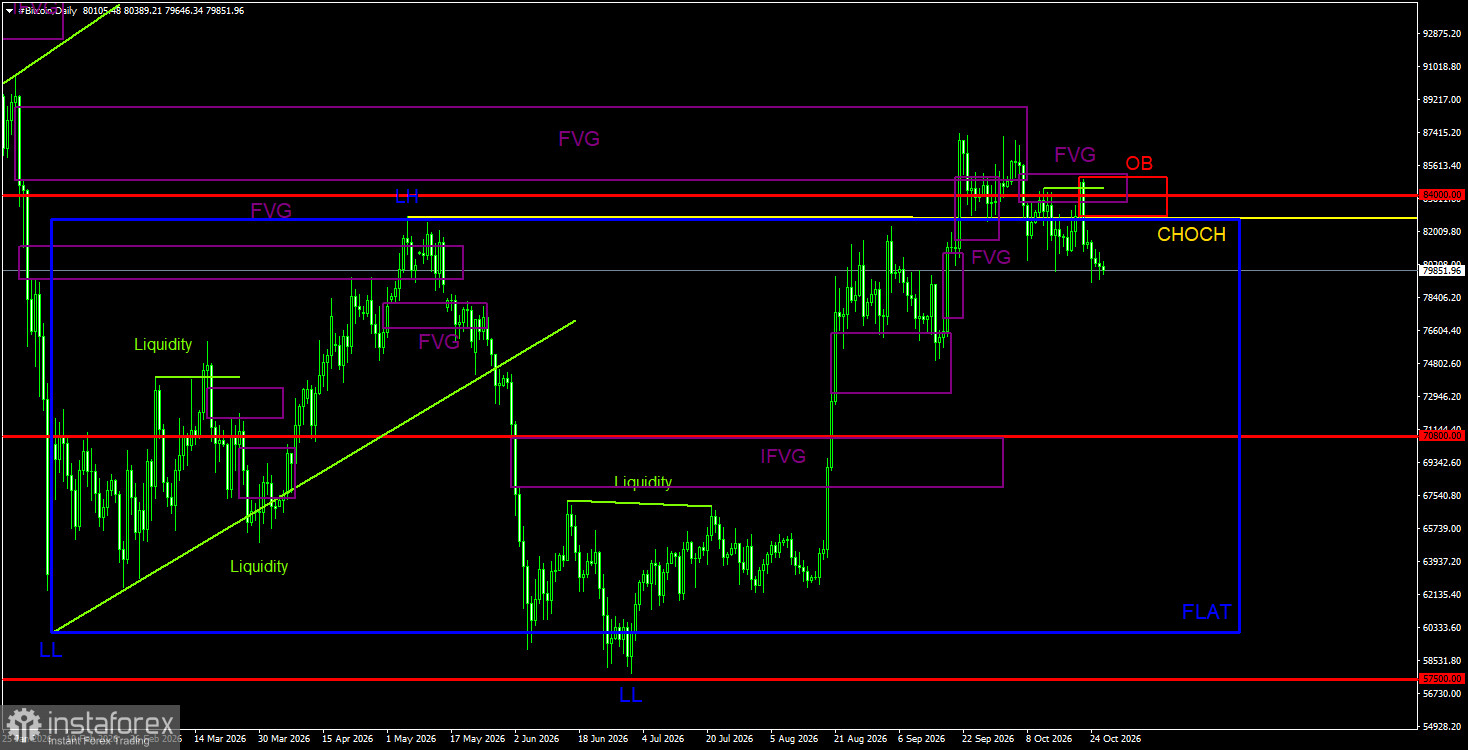Click the InstaForex gear logo icon
Image resolution: width=1468 pixels, height=750 pixels.
(23, 725)
